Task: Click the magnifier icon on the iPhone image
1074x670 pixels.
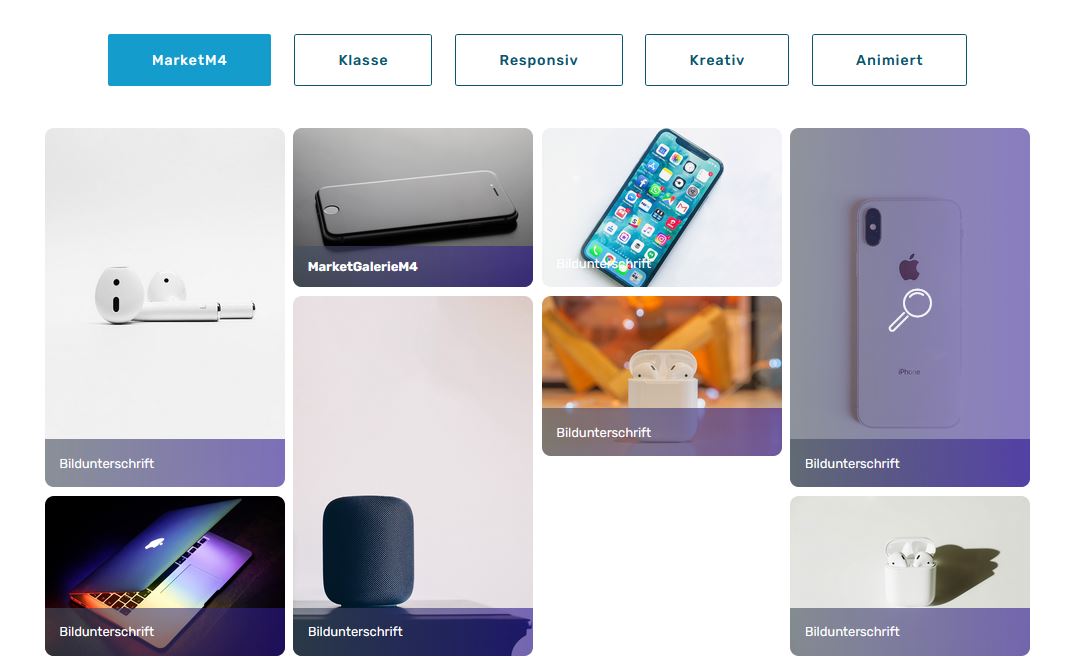Action: point(910,310)
